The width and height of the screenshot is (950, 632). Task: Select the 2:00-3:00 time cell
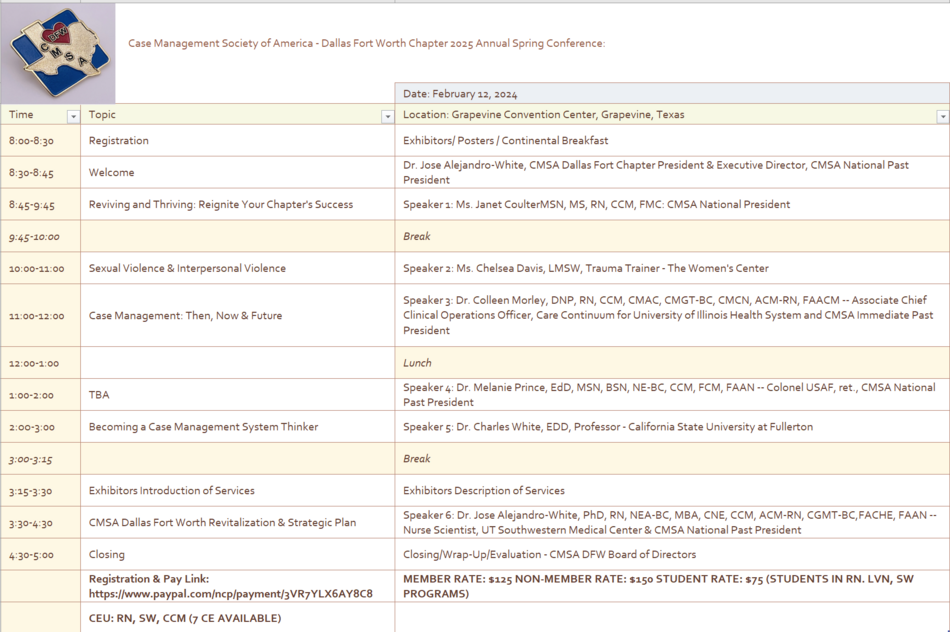[x=41, y=427]
